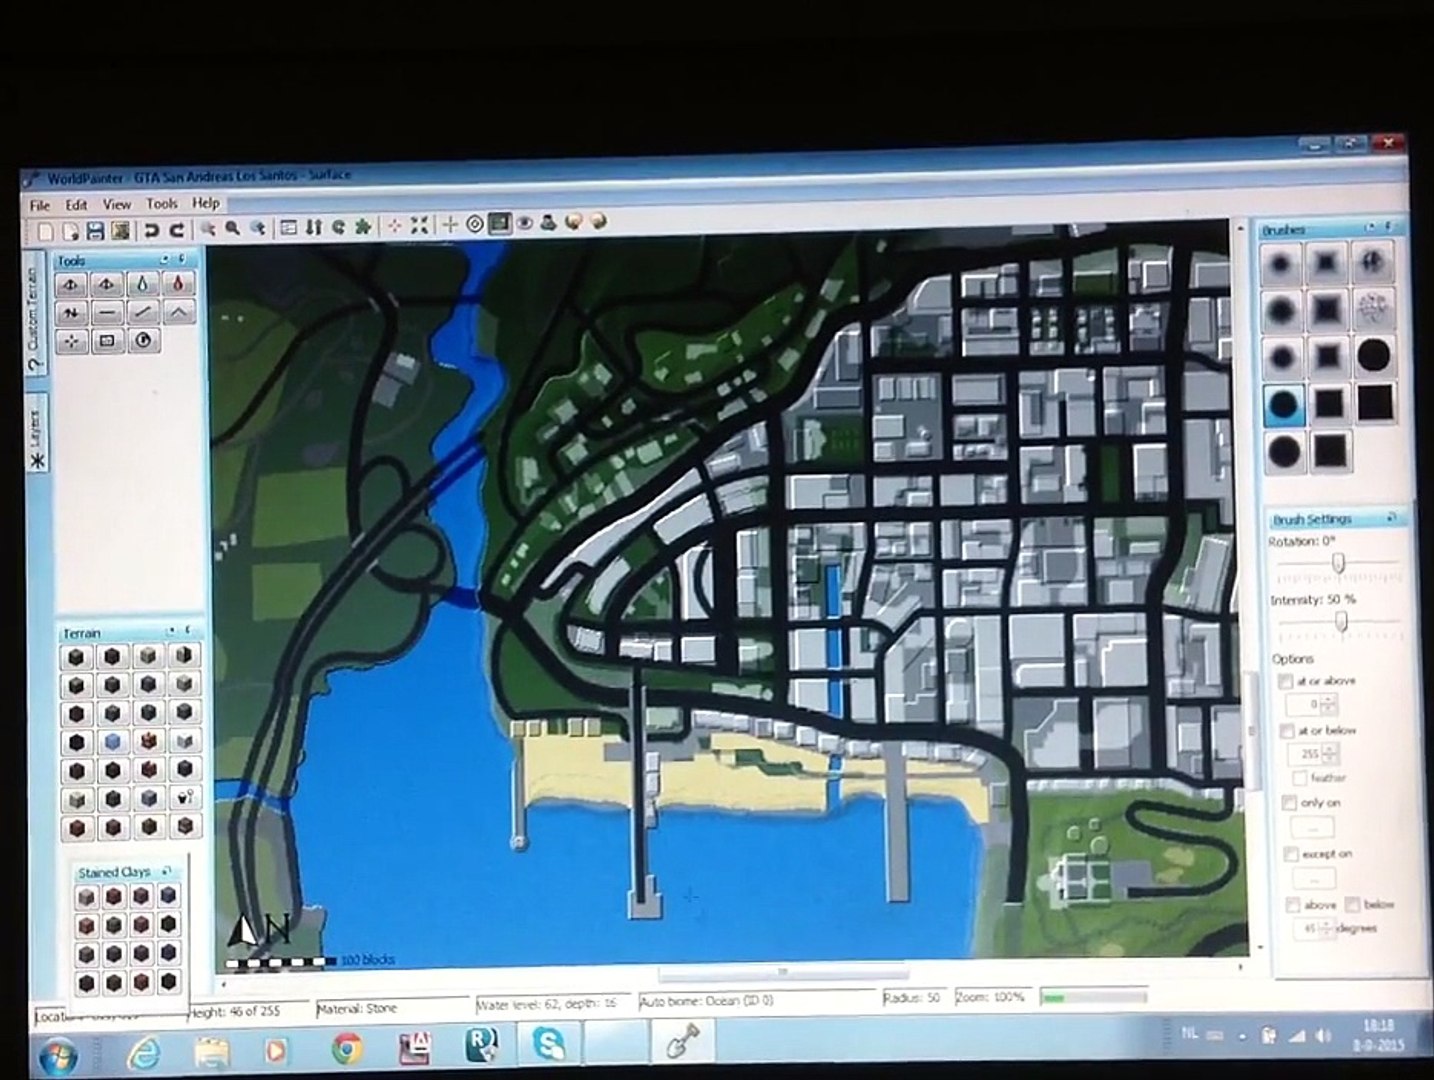1434x1080 pixels.
Task: Open Google Chrome from the taskbar
Action: coord(347,1049)
